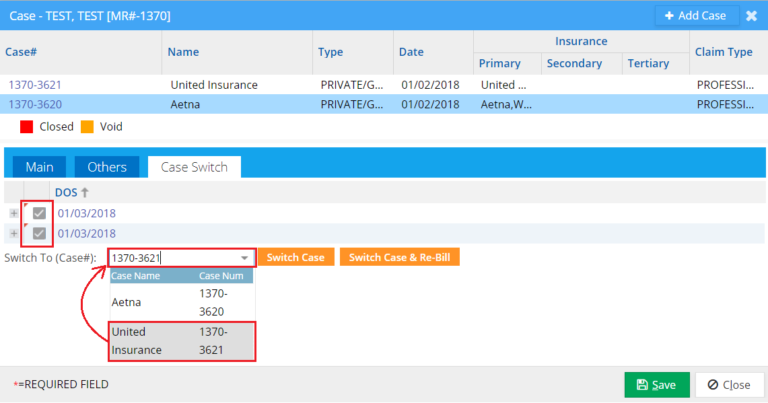Open the Others tab
Image resolution: width=768 pixels, height=403 pixels.
coord(107,167)
